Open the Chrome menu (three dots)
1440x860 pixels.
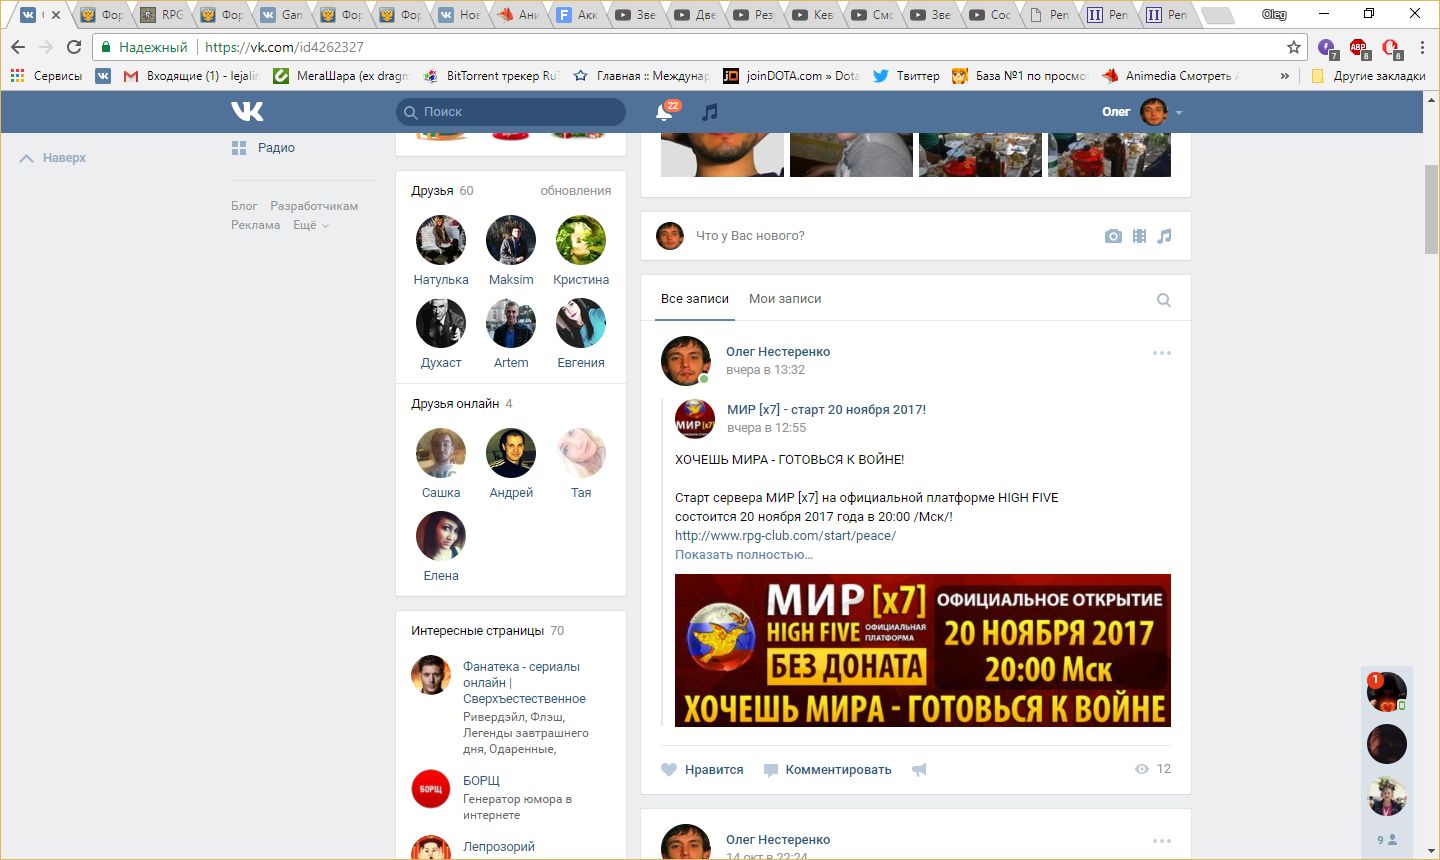tap(1422, 47)
